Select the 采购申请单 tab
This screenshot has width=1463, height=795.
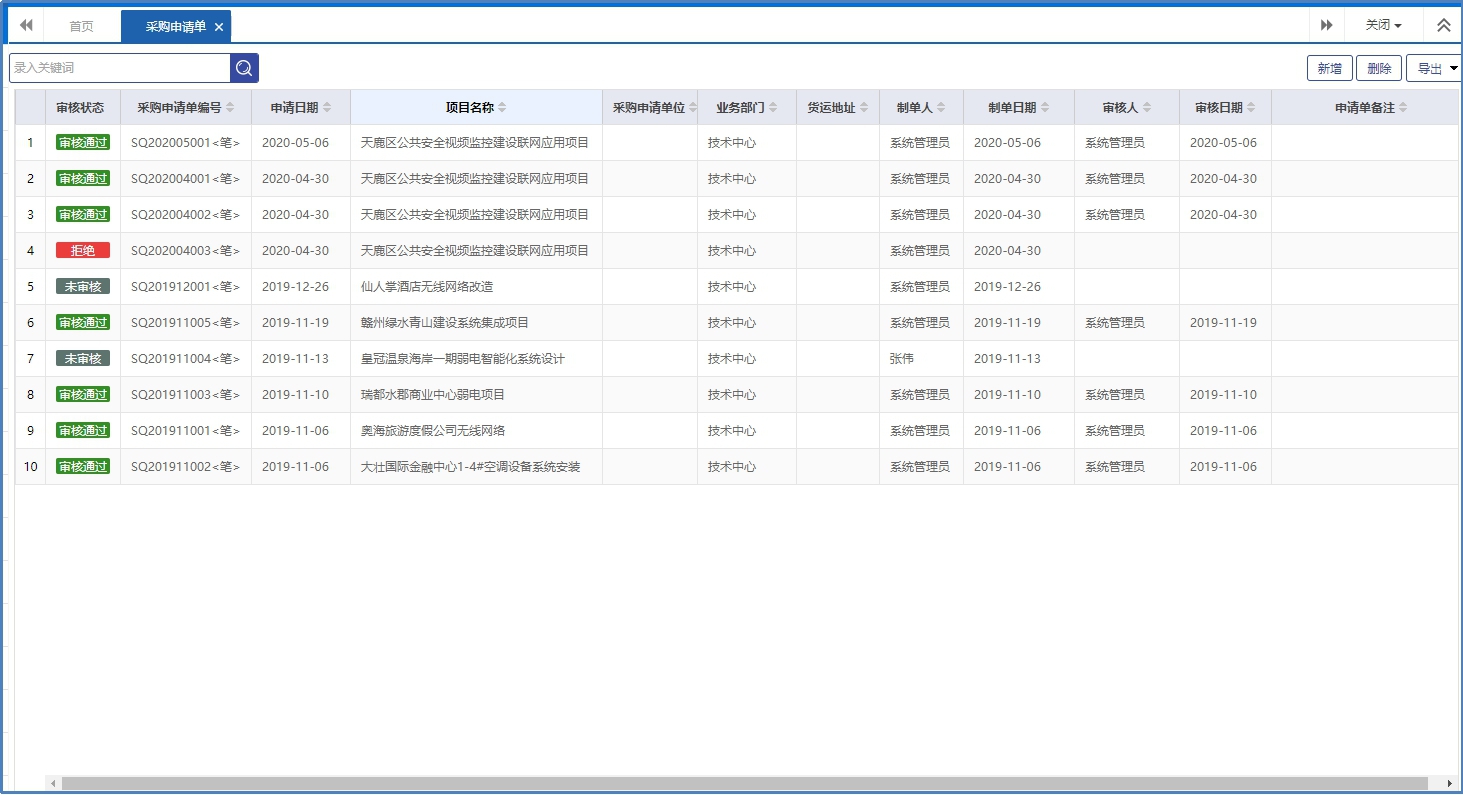(175, 26)
